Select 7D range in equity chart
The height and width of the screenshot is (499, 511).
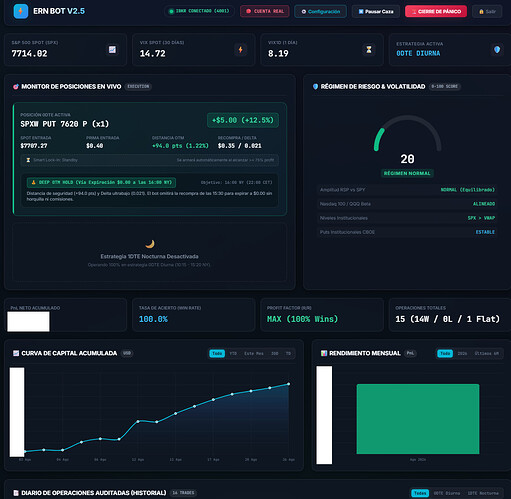[288, 353]
